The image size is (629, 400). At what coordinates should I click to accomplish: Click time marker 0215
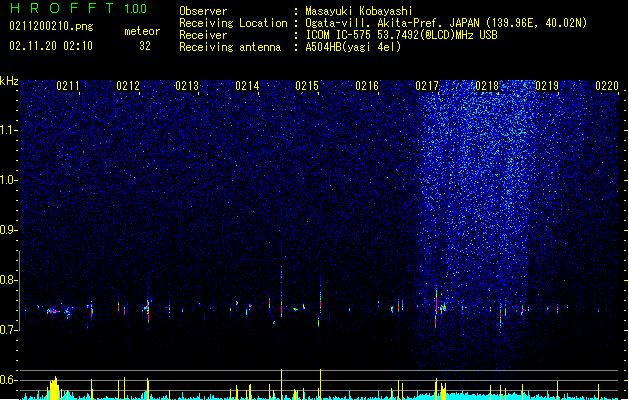(307, 86)
